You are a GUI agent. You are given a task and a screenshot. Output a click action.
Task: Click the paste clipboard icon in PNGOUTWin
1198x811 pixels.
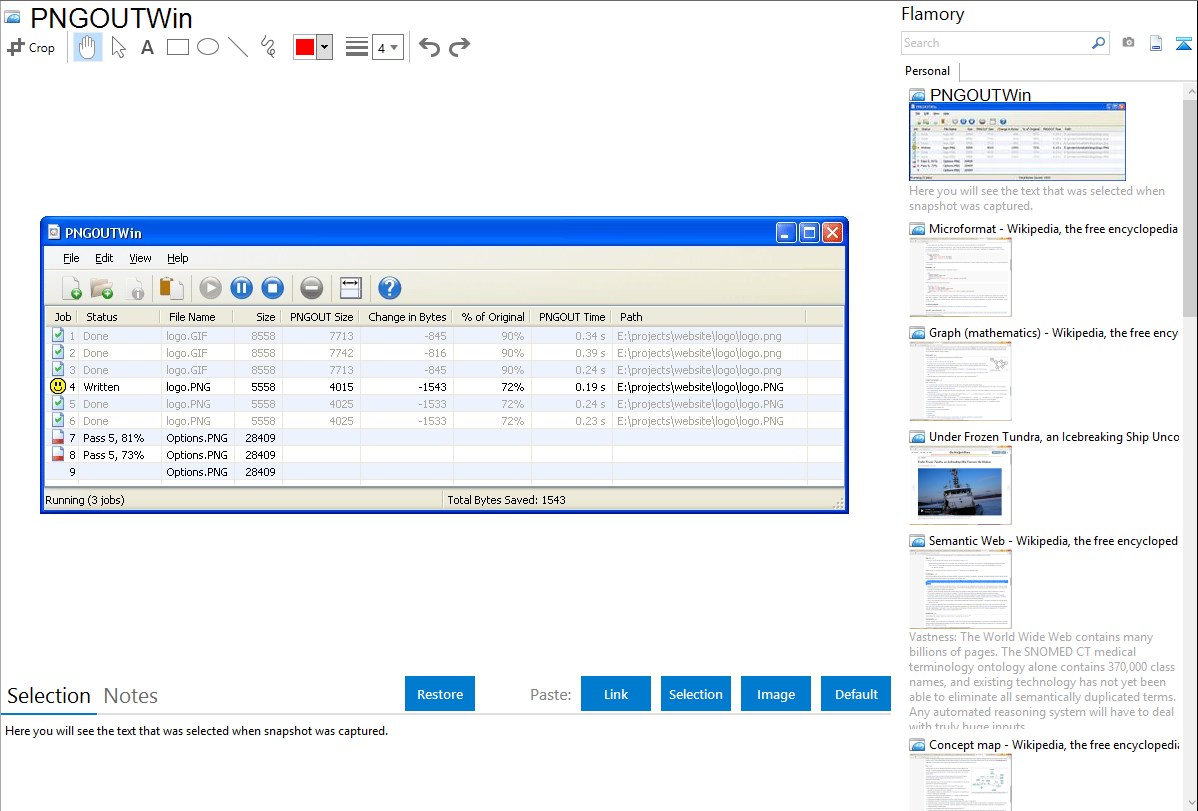coord(171,288)
